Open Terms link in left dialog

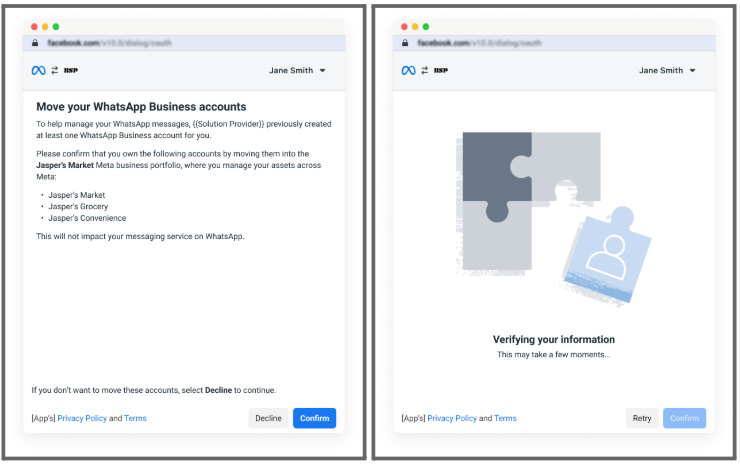tap(135, 418)
